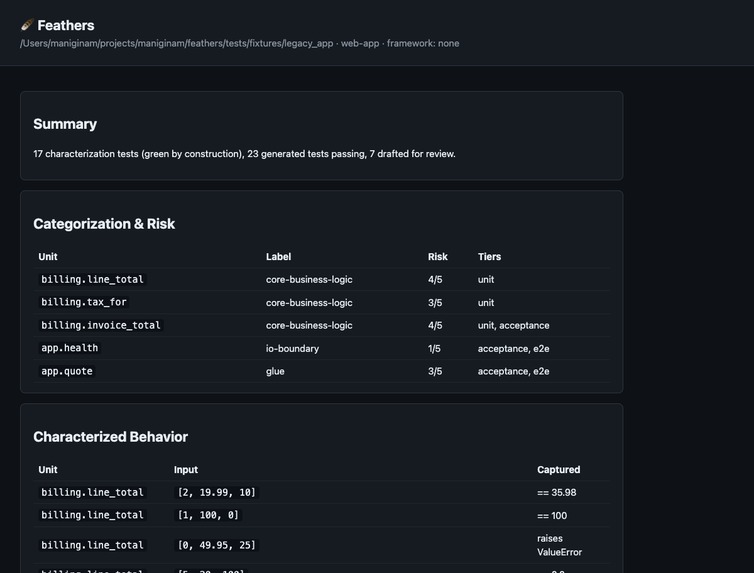Select the legacy_app project path text
Screen dimensions: 754x573
176,43
